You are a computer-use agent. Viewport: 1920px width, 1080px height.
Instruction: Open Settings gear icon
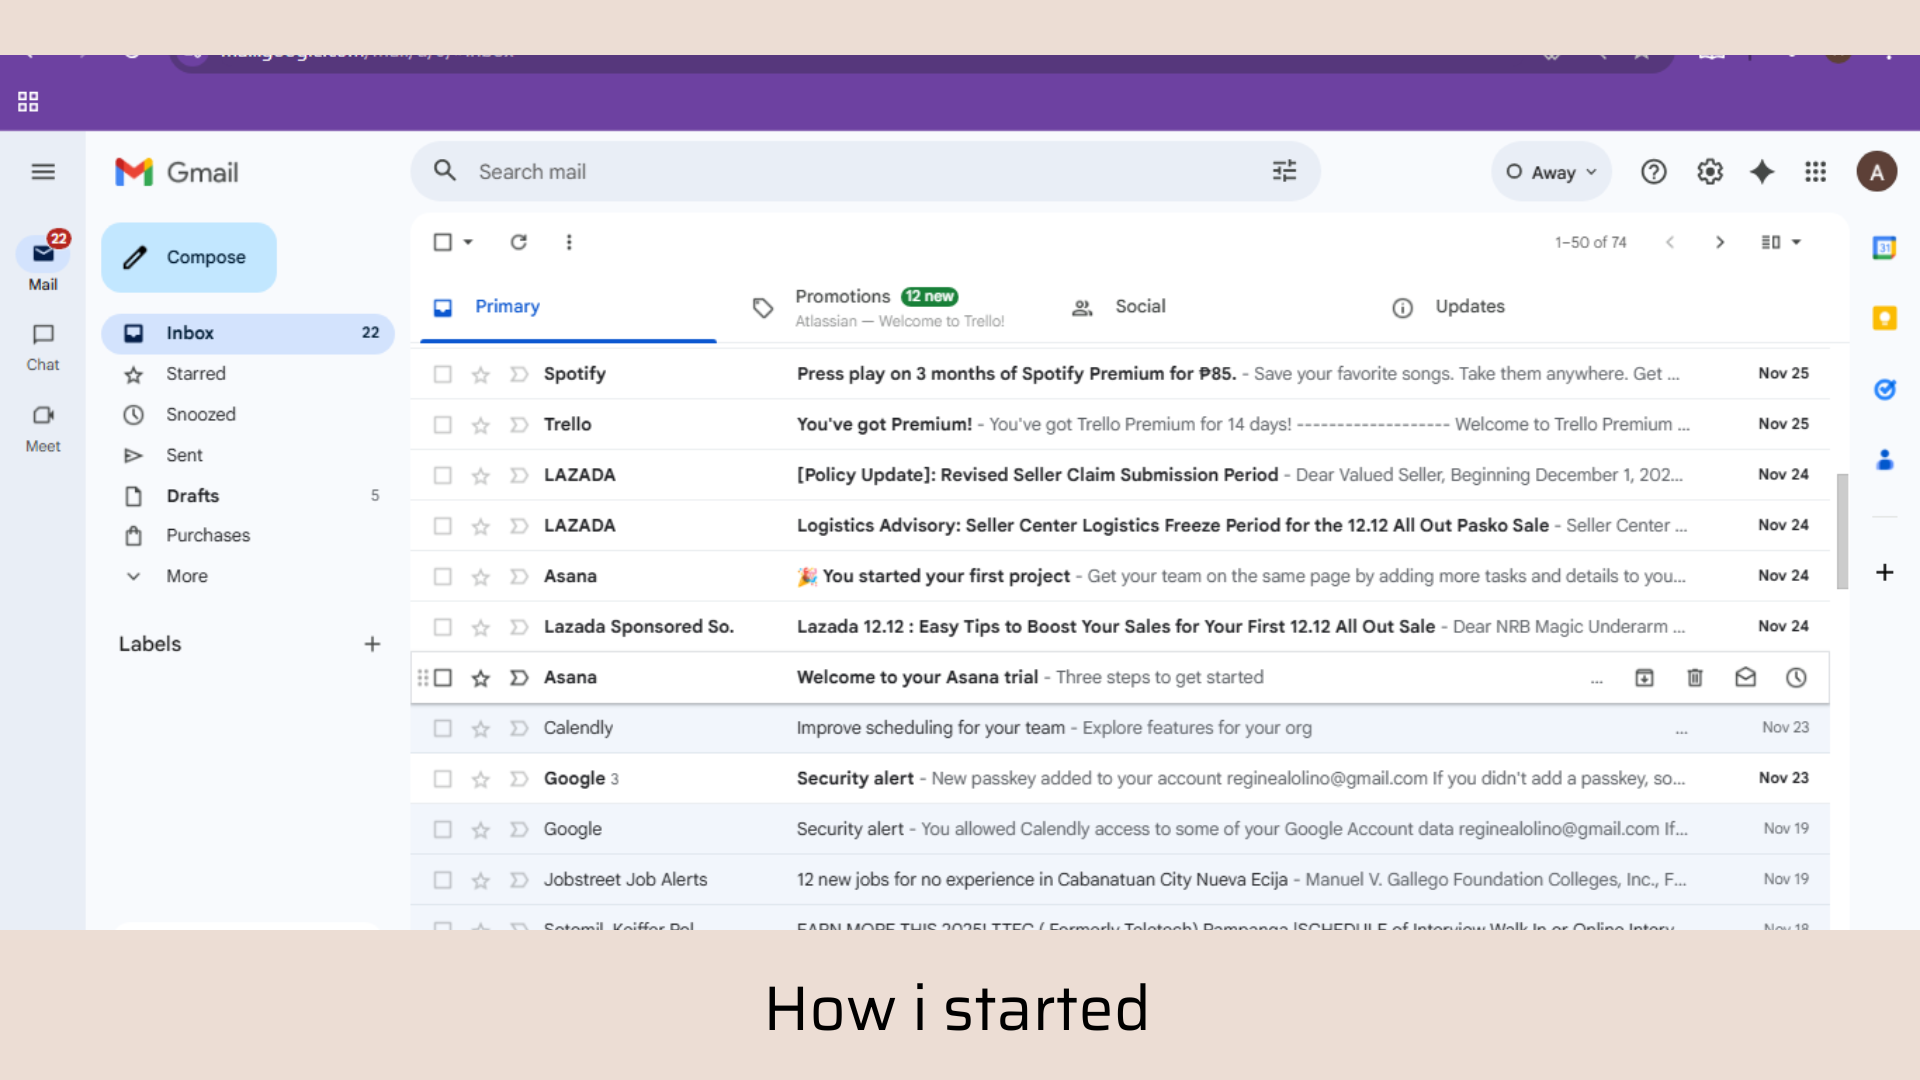tap(1709, 172)
